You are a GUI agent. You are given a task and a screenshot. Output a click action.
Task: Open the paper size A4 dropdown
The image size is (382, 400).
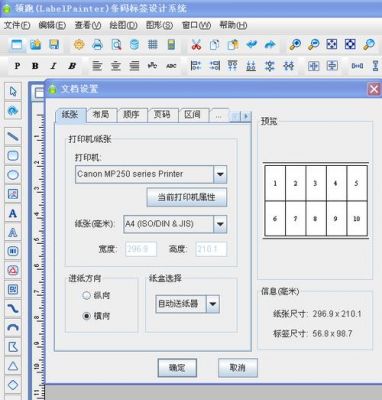coord(220,224)
